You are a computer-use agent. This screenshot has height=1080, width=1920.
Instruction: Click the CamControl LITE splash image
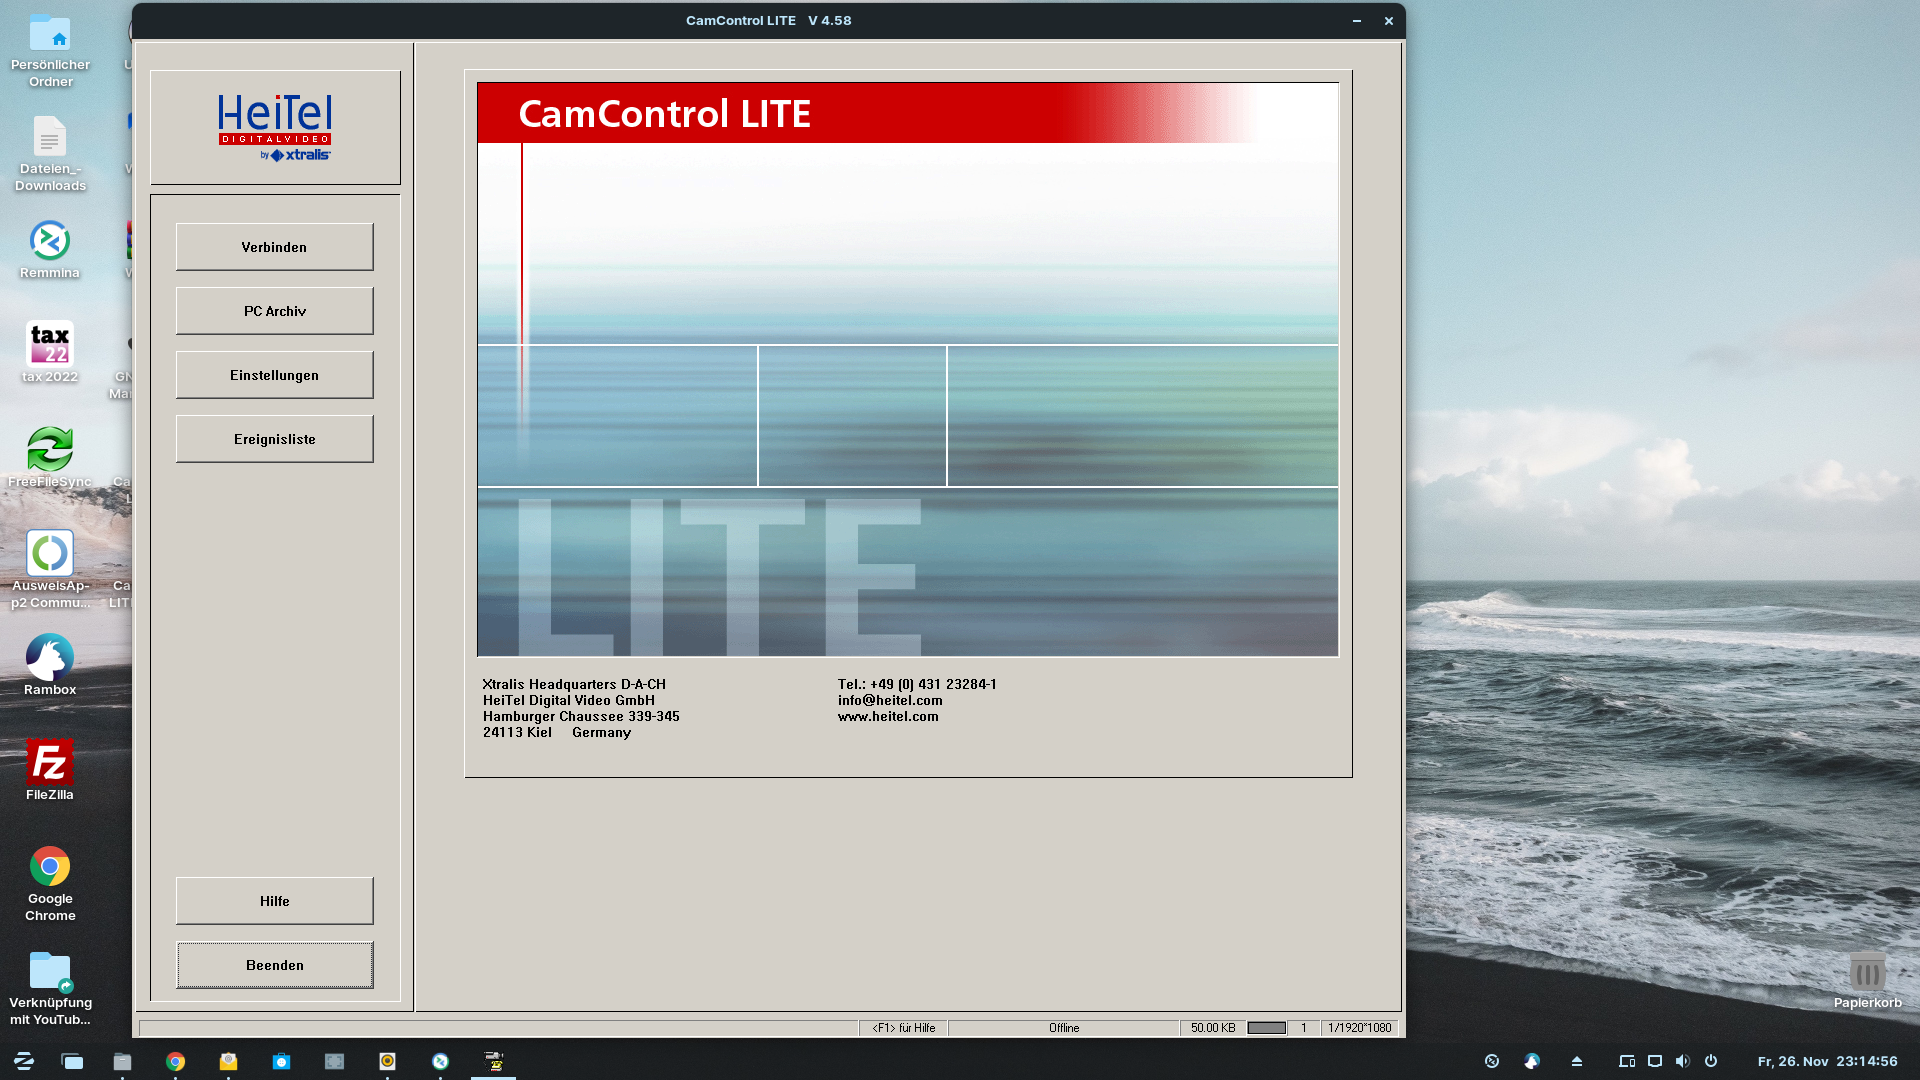907,369
